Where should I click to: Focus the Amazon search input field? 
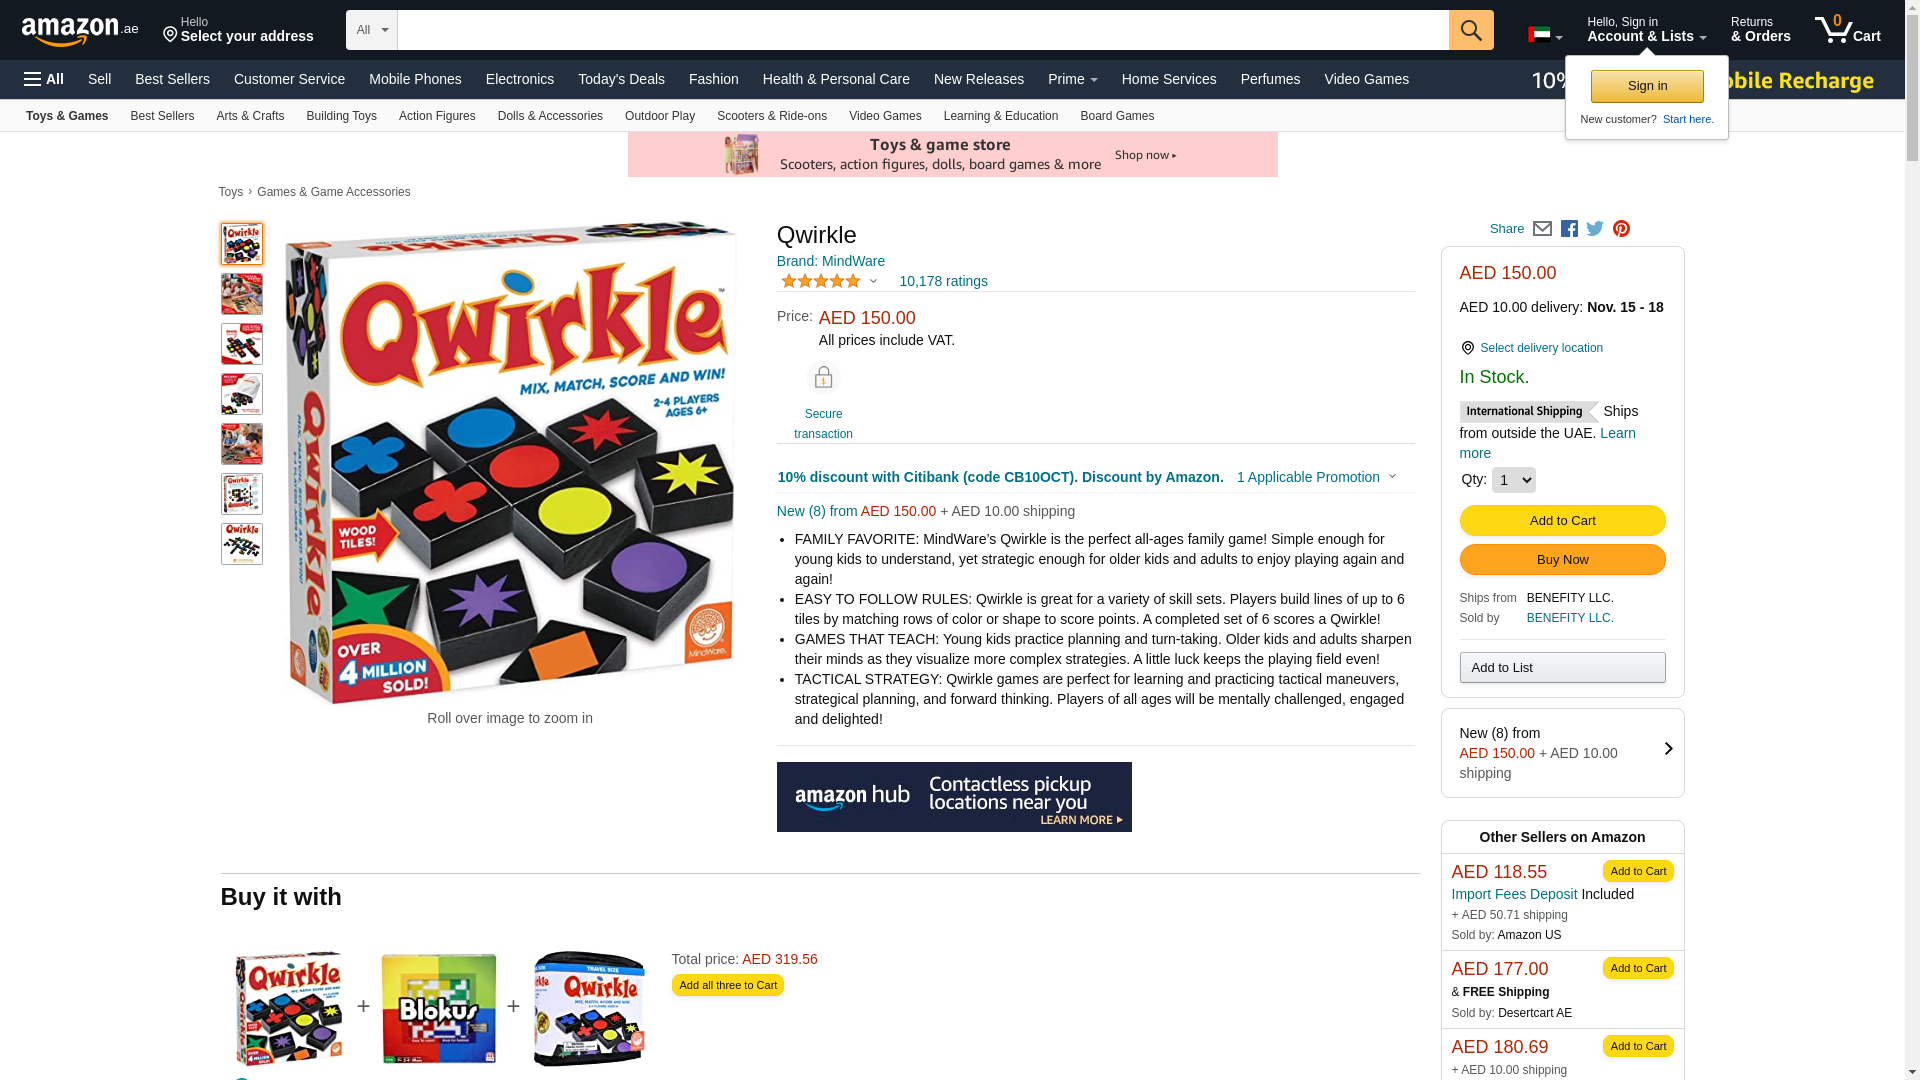923,30
